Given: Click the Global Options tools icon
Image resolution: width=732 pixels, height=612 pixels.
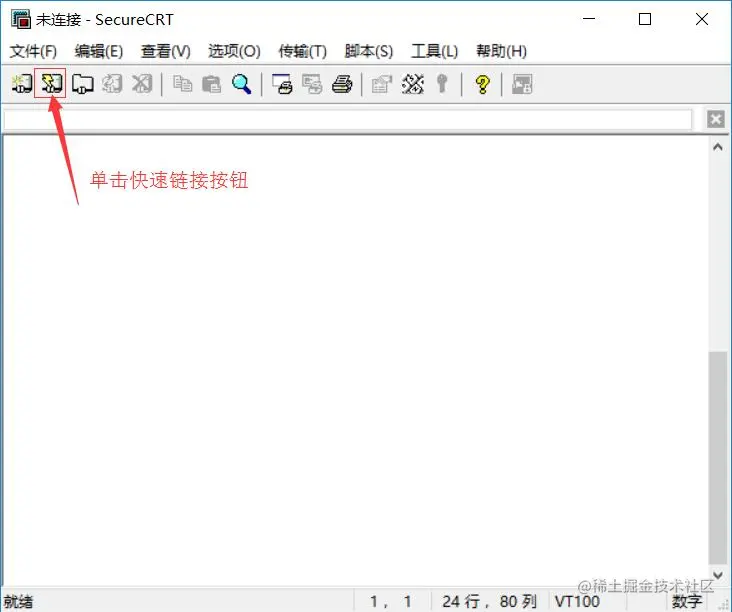Looking at the screenshot, I should (413, 84).
